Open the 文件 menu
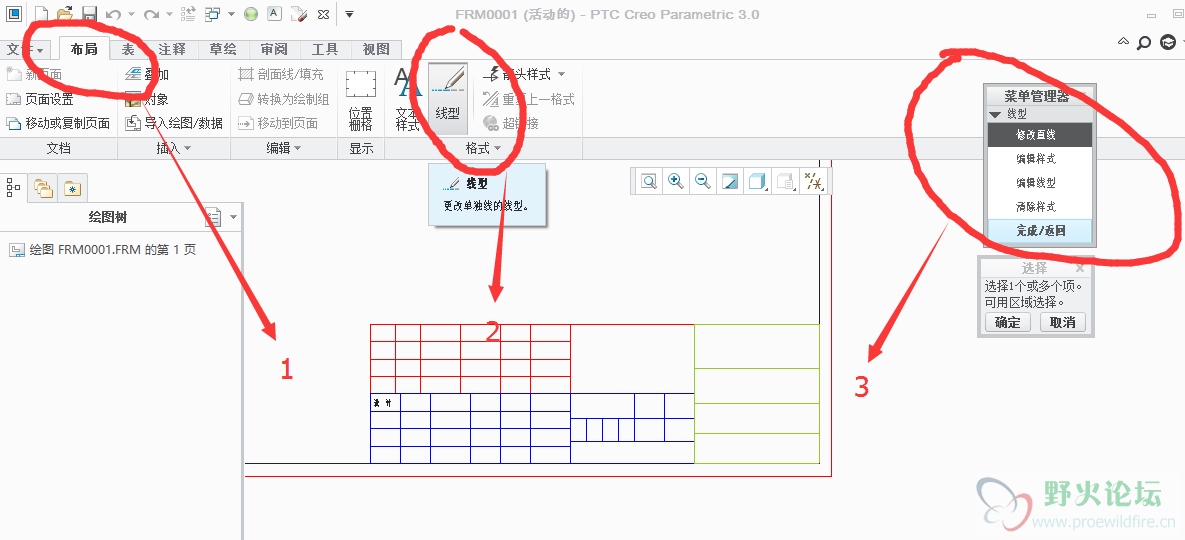Viewport: 1185px width, 540px height. tap(26, 50)
